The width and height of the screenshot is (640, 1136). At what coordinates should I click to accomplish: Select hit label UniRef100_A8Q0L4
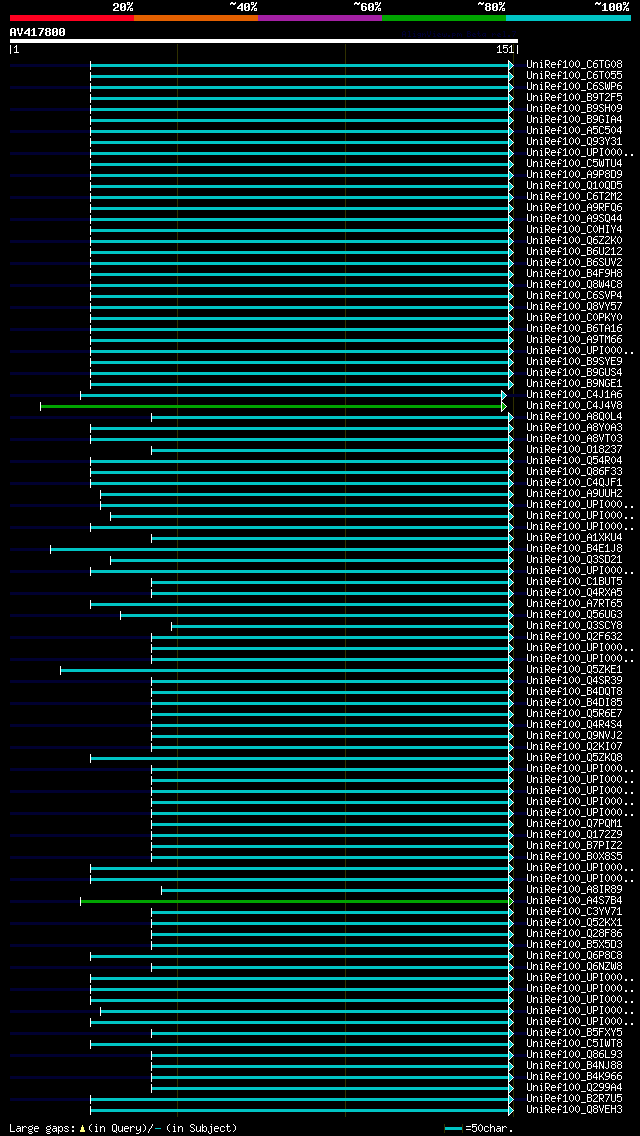coord(574,417)
